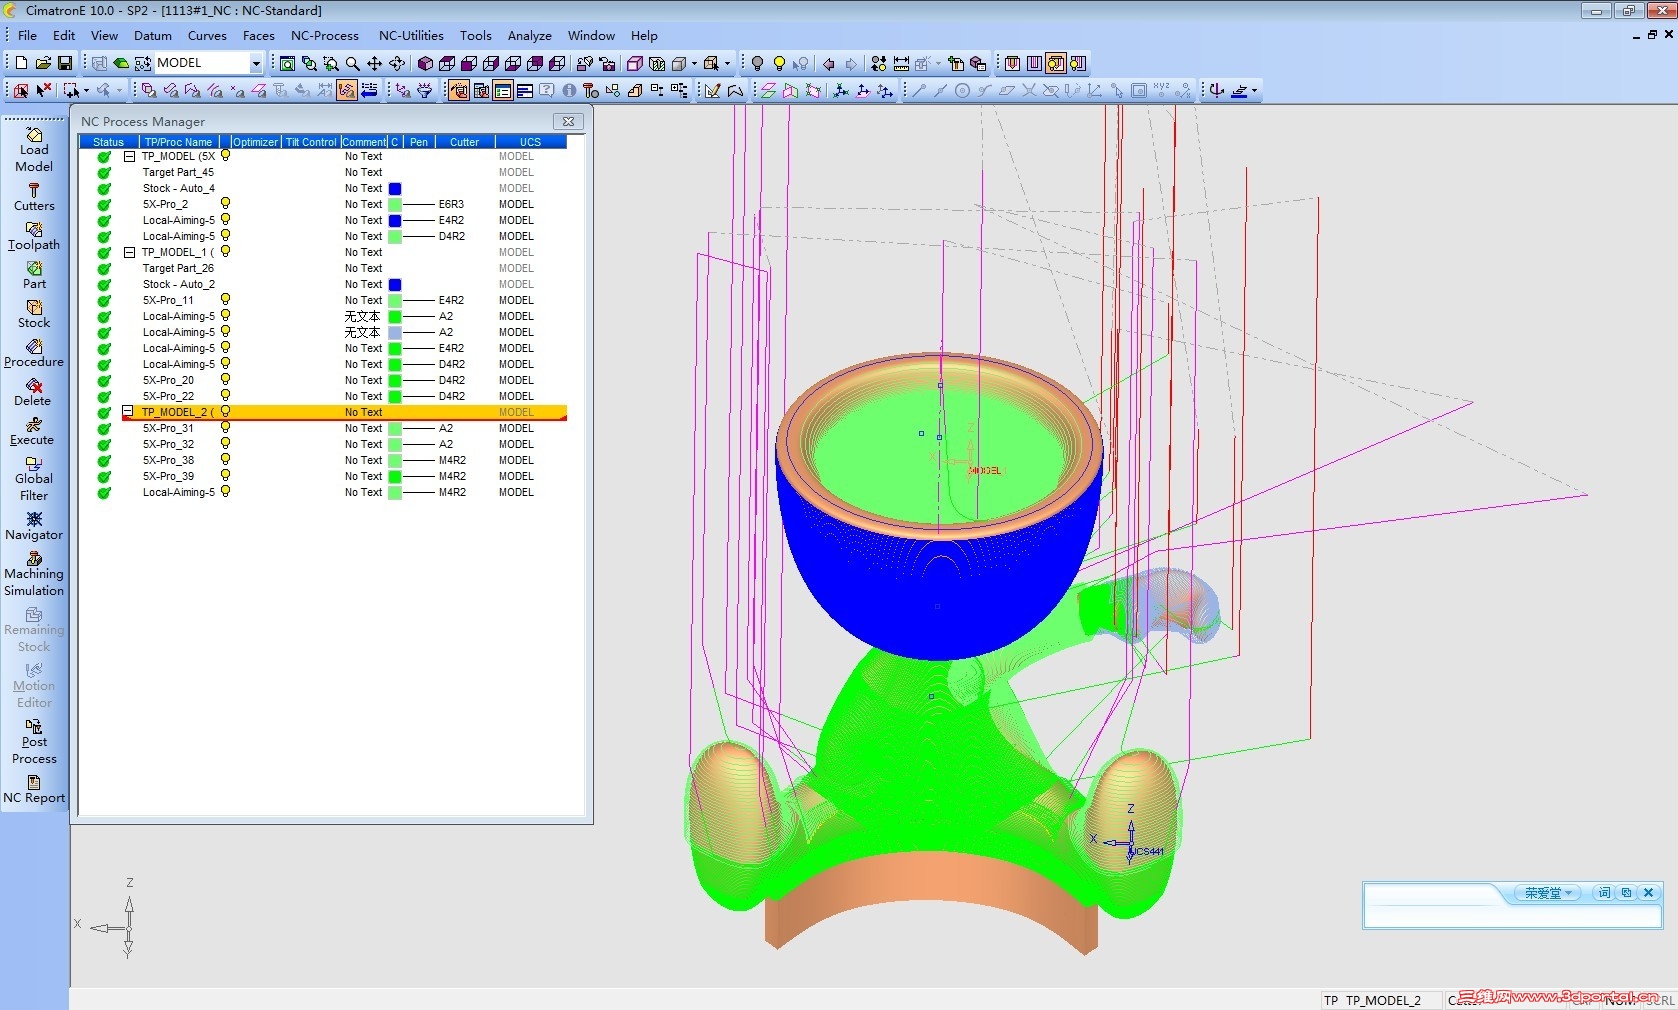
Task: Click the measurement ruler toolbar icon
Action: 901,63
